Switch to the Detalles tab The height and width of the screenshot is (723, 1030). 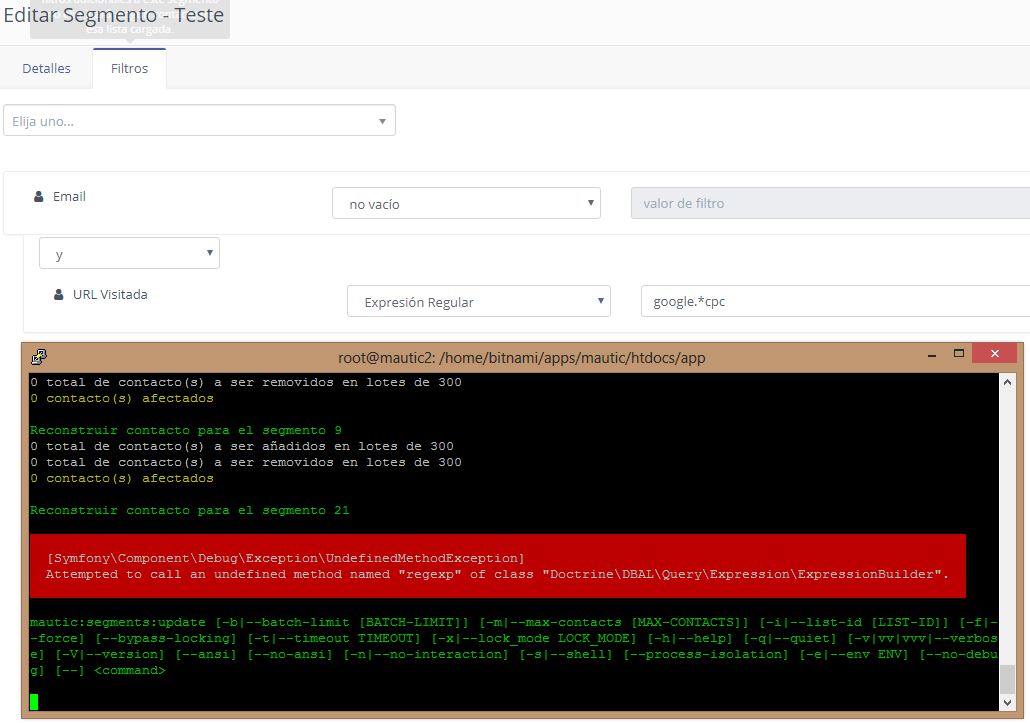(x=46, y=68)
